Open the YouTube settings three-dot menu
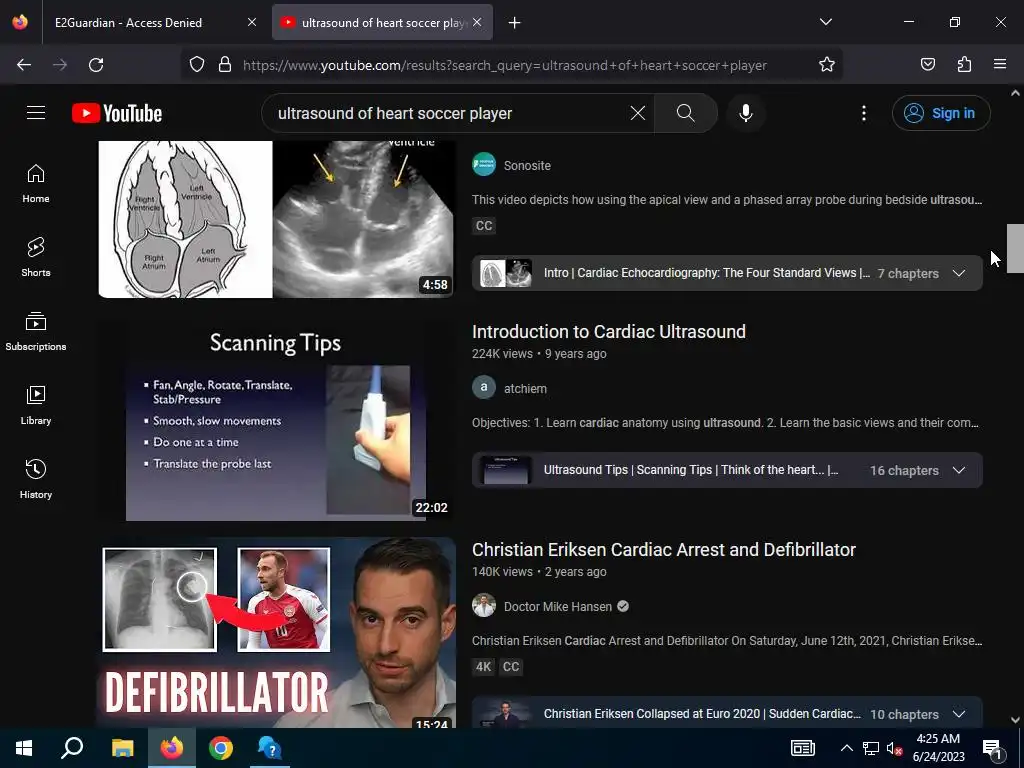The height and width of the screenshot is (768, 1024). [x=863, y=113]
